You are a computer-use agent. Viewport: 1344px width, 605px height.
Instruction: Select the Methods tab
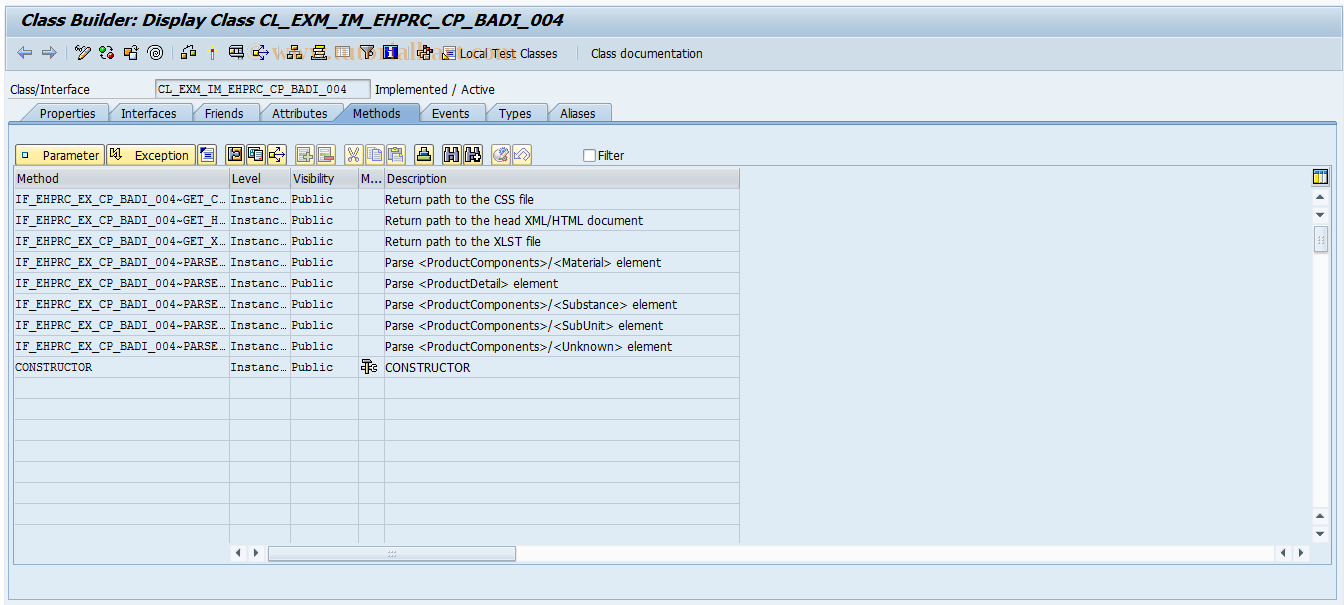376,113
